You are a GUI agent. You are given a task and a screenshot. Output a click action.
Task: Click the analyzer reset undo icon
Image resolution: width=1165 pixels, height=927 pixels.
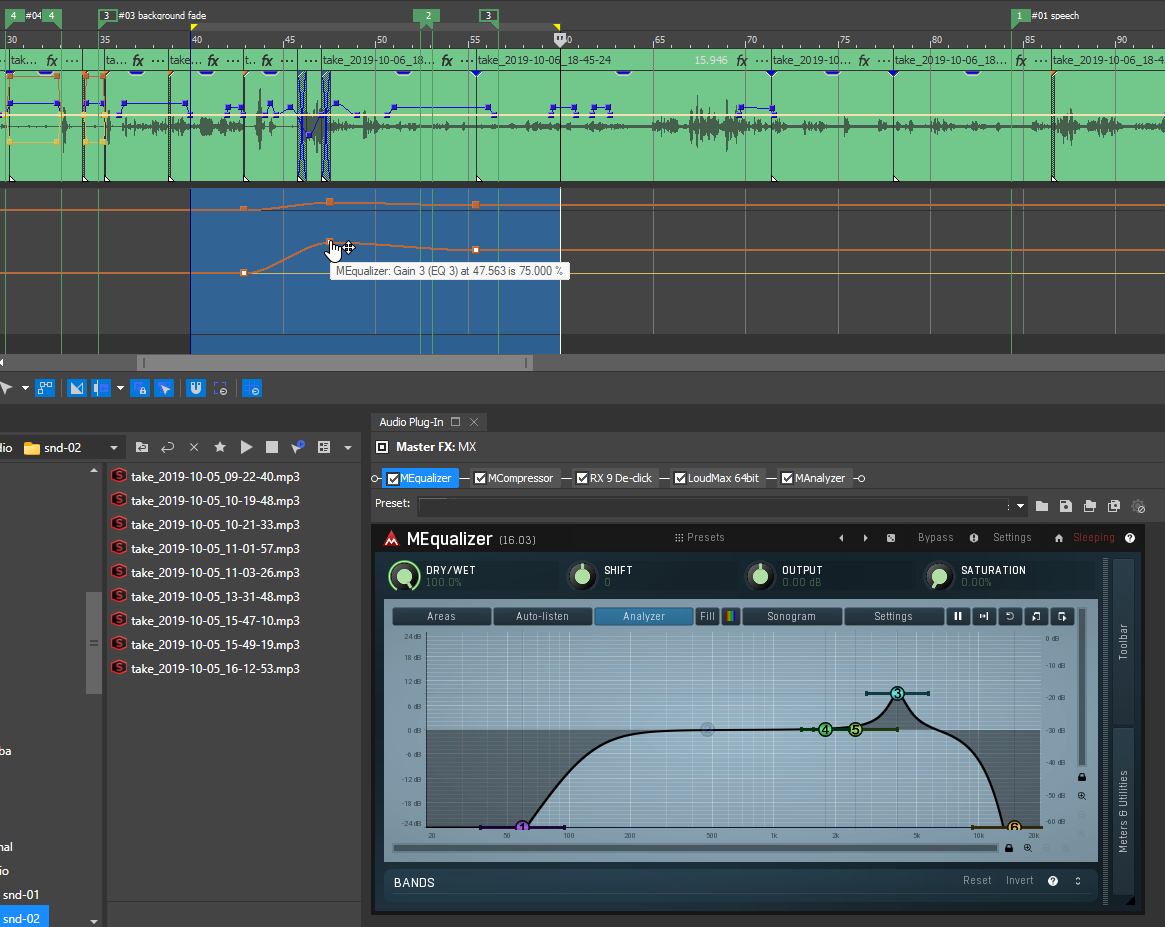coord(1010,617)
